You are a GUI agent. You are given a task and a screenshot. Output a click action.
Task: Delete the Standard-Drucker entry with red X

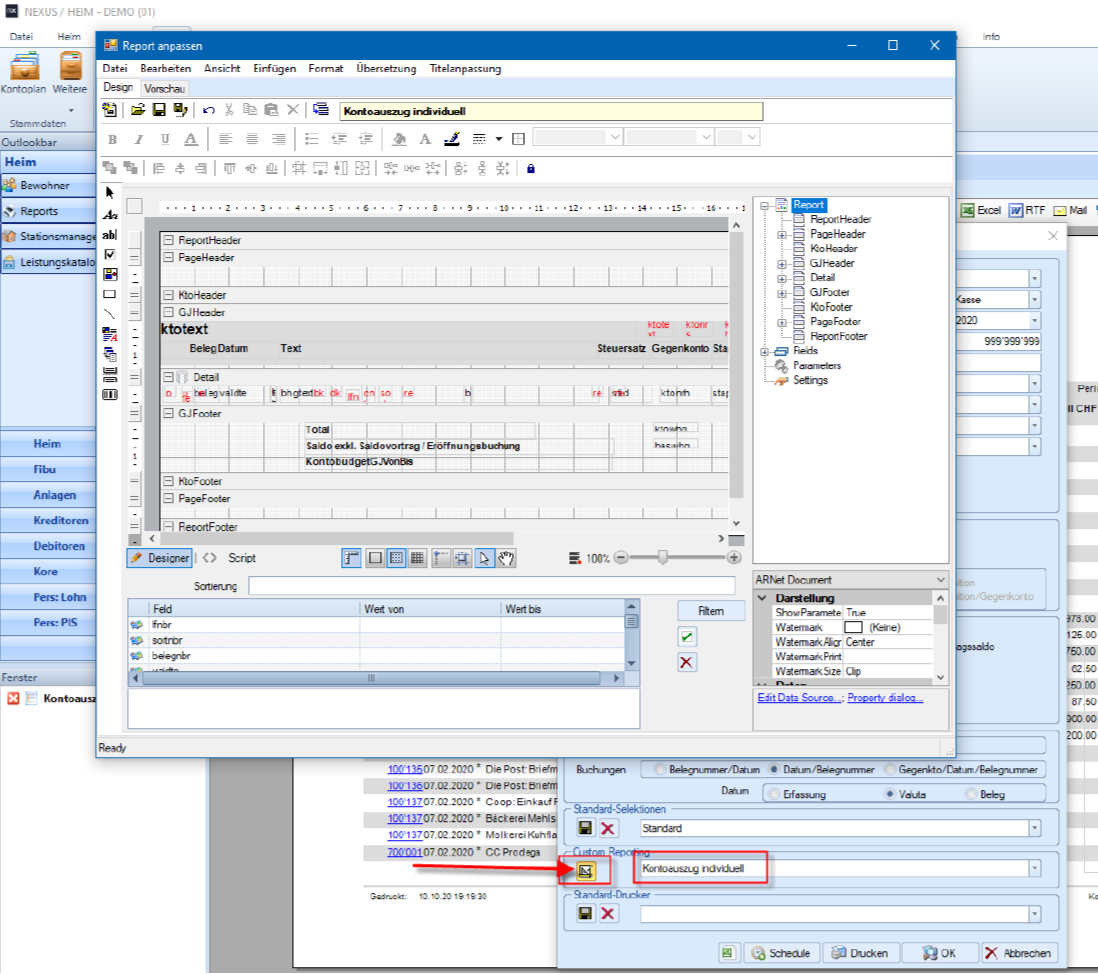pos(608,913)
